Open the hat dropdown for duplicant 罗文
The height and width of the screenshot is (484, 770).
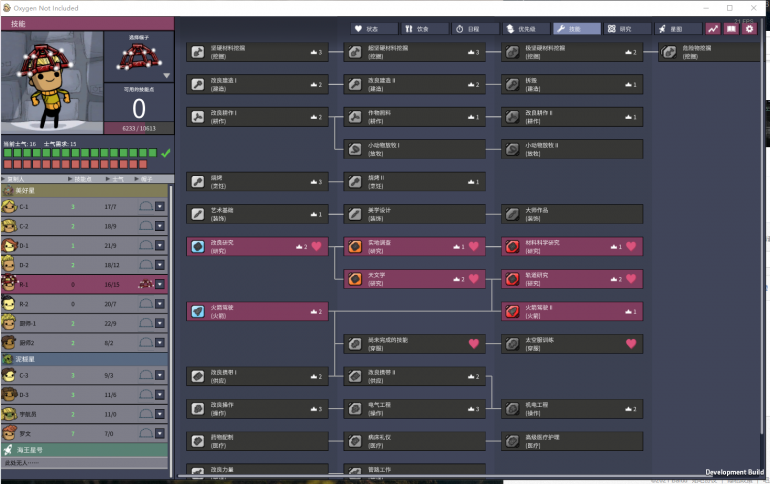click(x=160, y=432)
